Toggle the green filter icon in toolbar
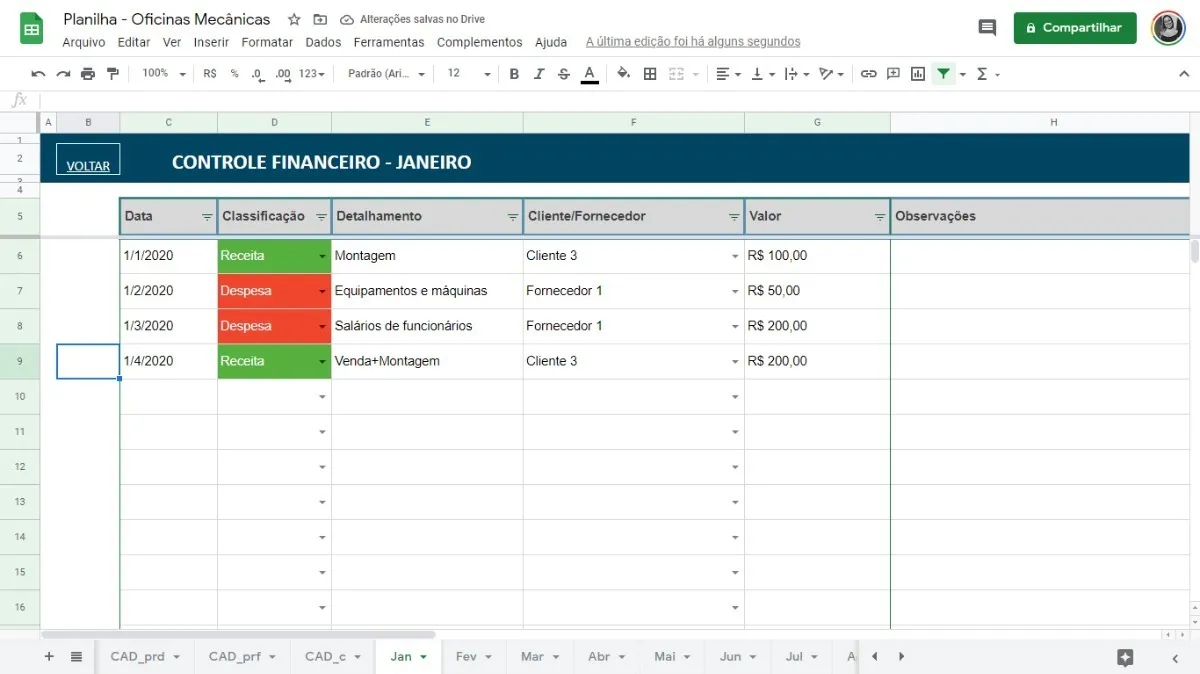Viewport: 1200px width, 674px height. point(943,74)
